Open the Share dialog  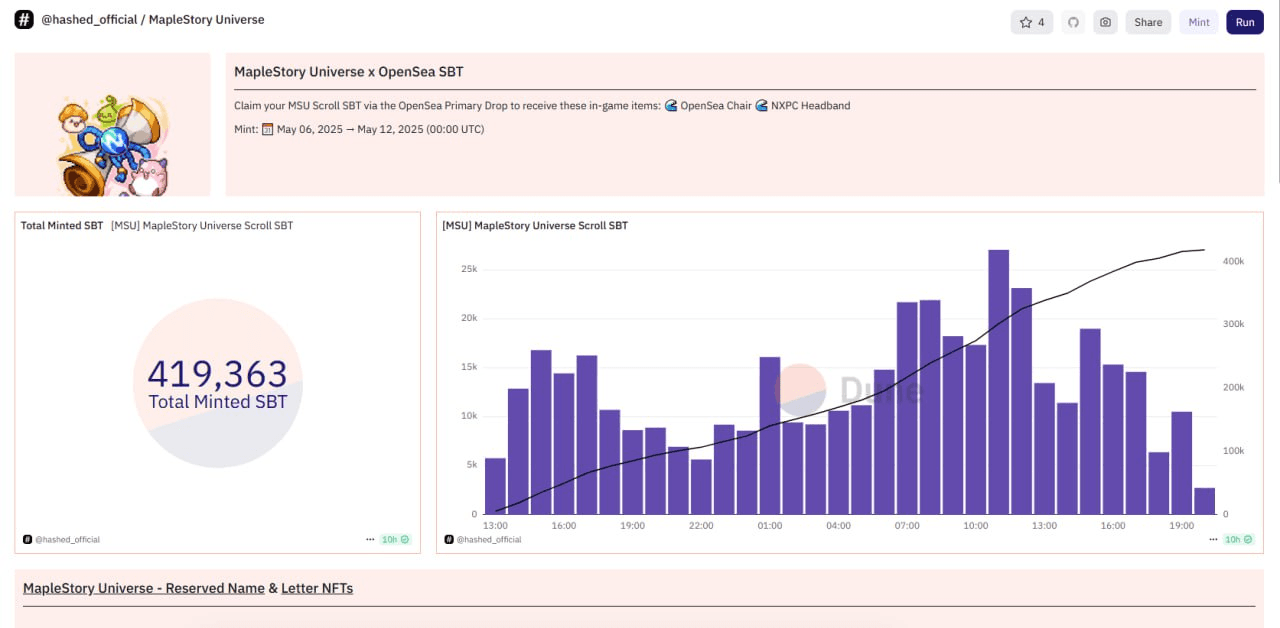tap(1148, 22)
